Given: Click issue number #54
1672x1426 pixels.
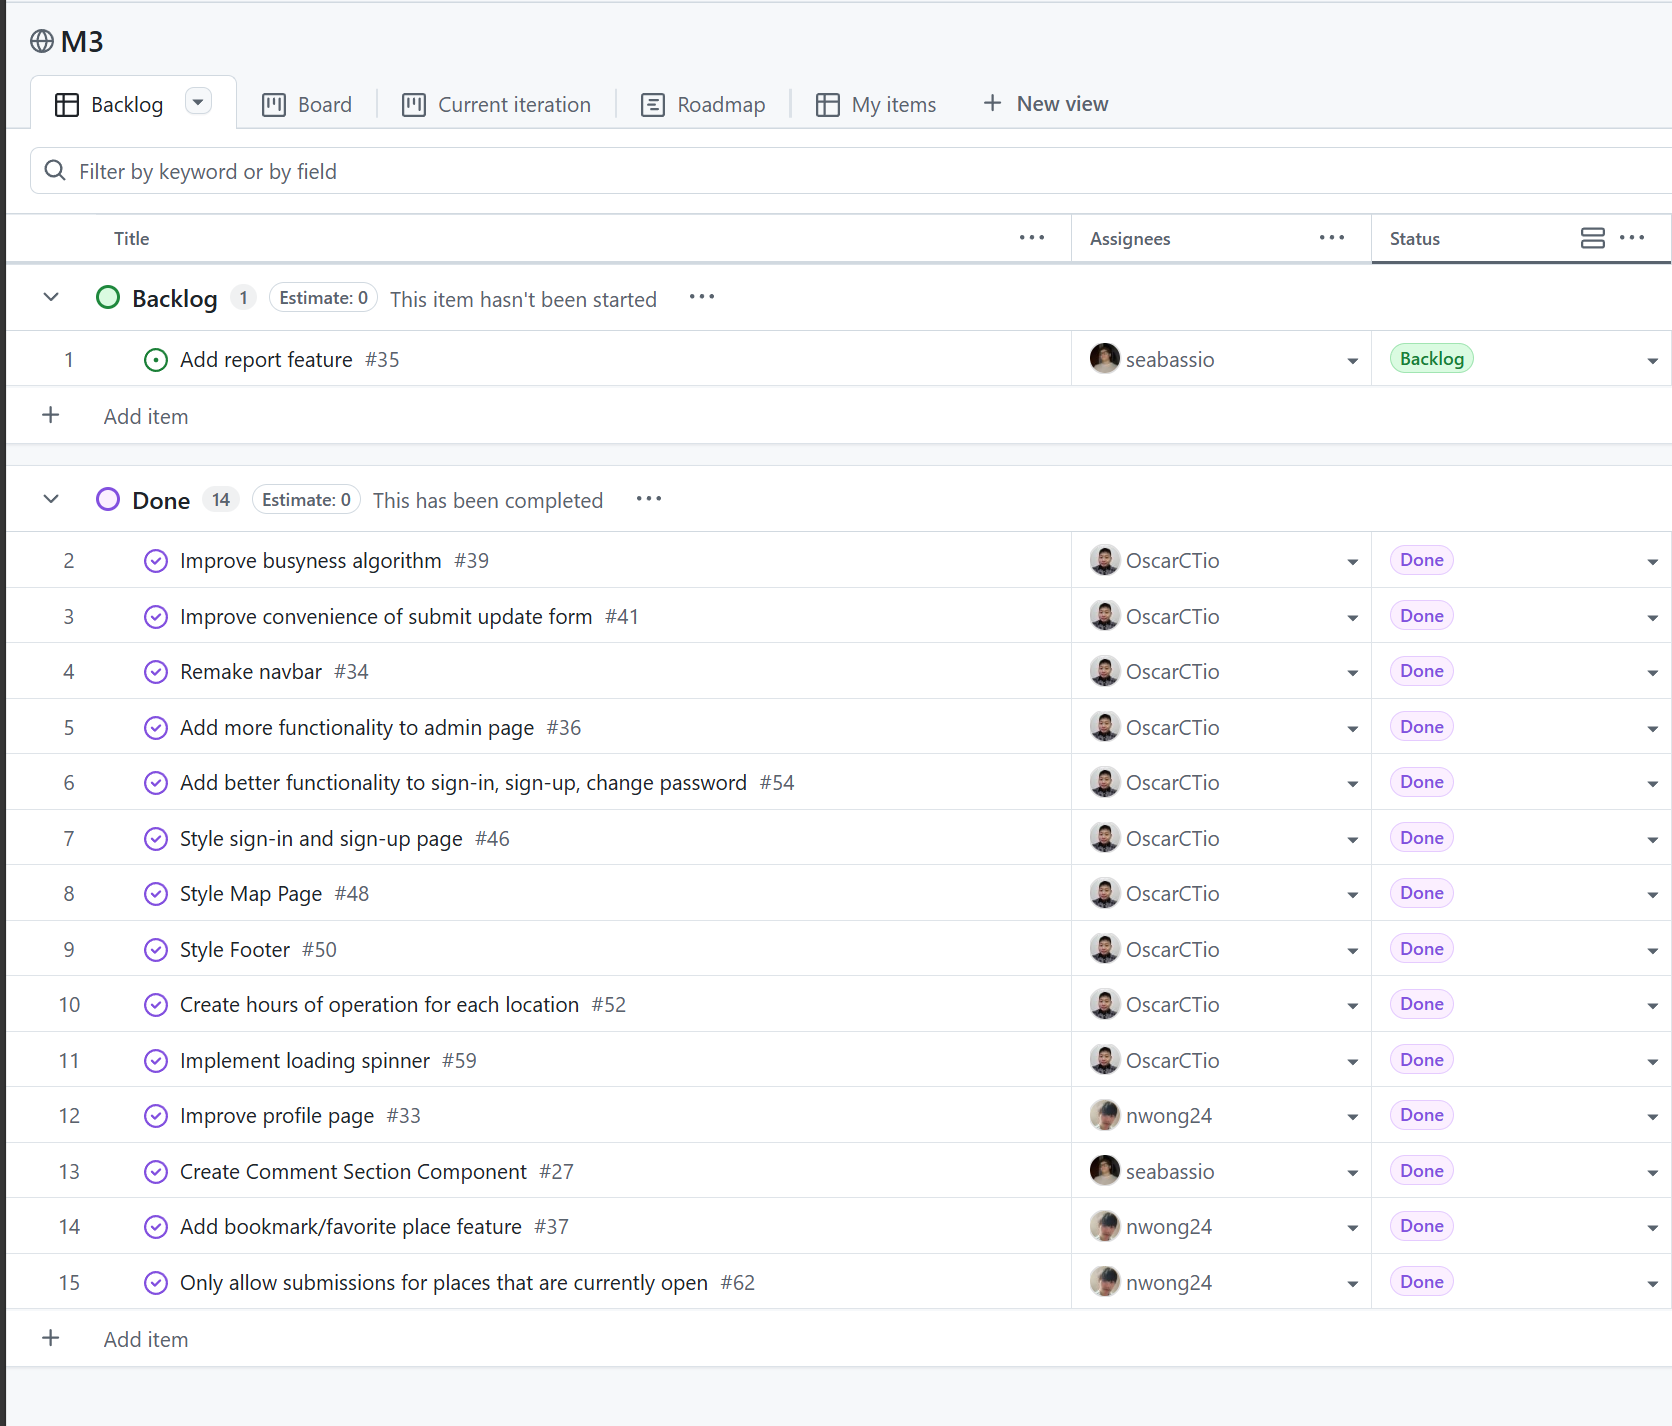Looking at the screenshot, I should 777,783.
